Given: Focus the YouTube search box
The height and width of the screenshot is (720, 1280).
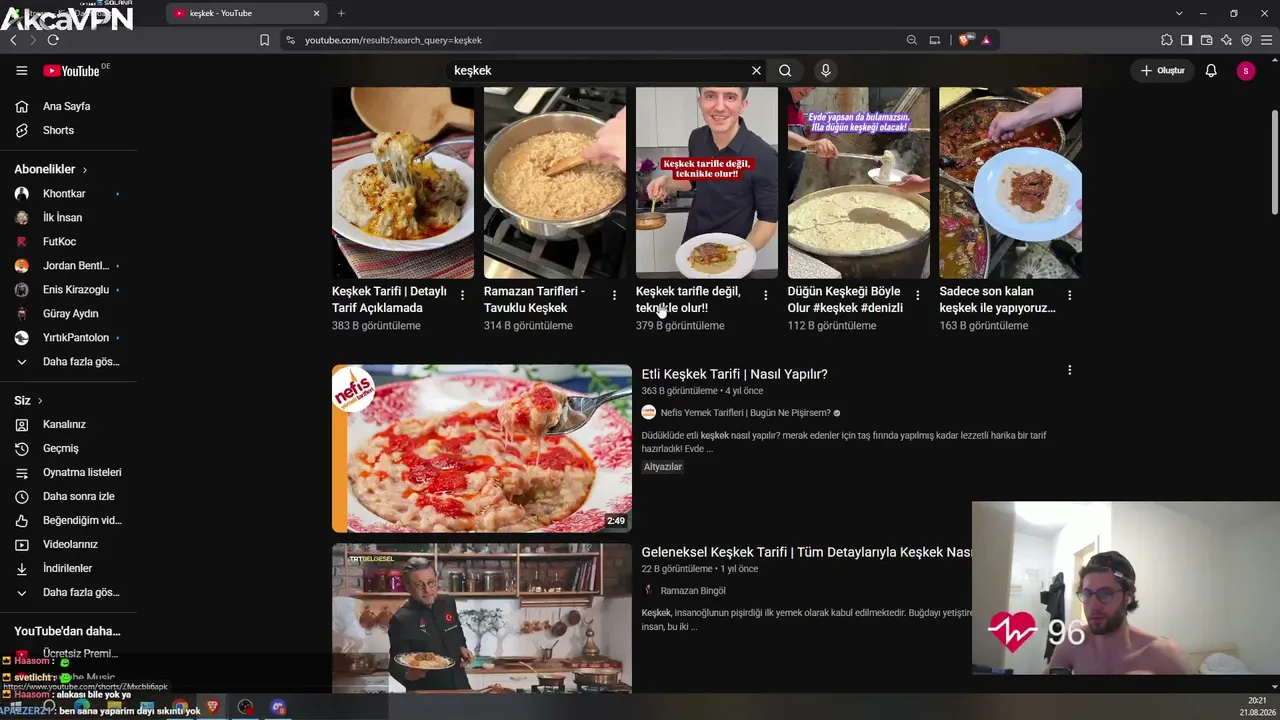Looking at the screenshot, I should coord(598,71).
